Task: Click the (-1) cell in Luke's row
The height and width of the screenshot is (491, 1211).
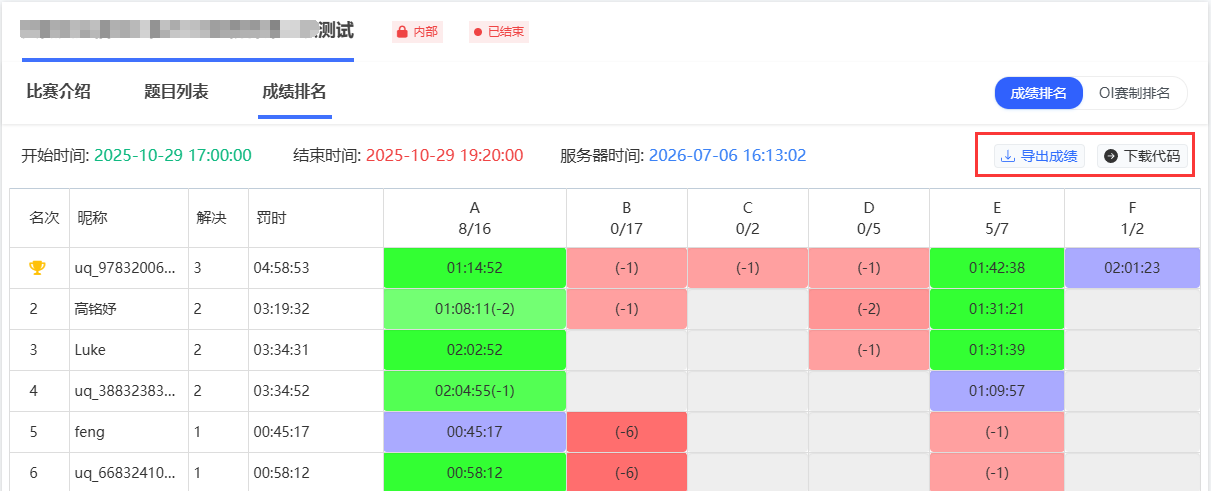Action: tap(868, 350)
